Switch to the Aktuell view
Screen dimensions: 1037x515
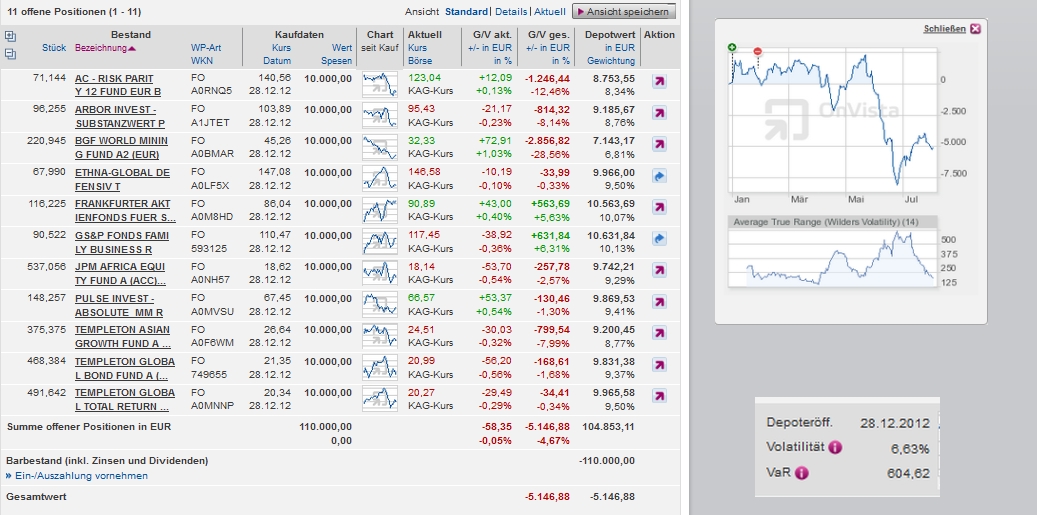click(x=550, y=12)
